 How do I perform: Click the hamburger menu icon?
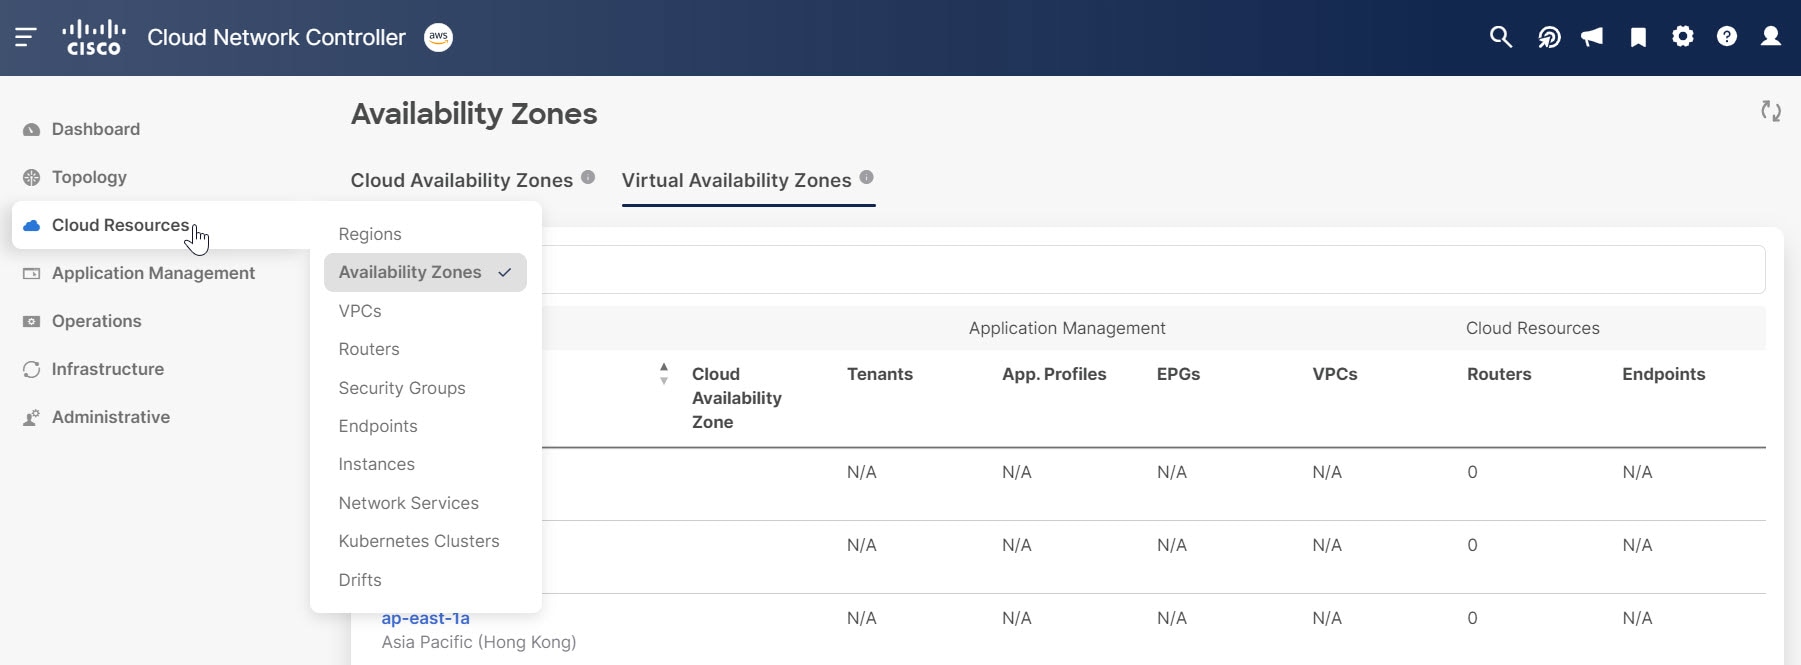pyautogui.click(x=26, y=38)
